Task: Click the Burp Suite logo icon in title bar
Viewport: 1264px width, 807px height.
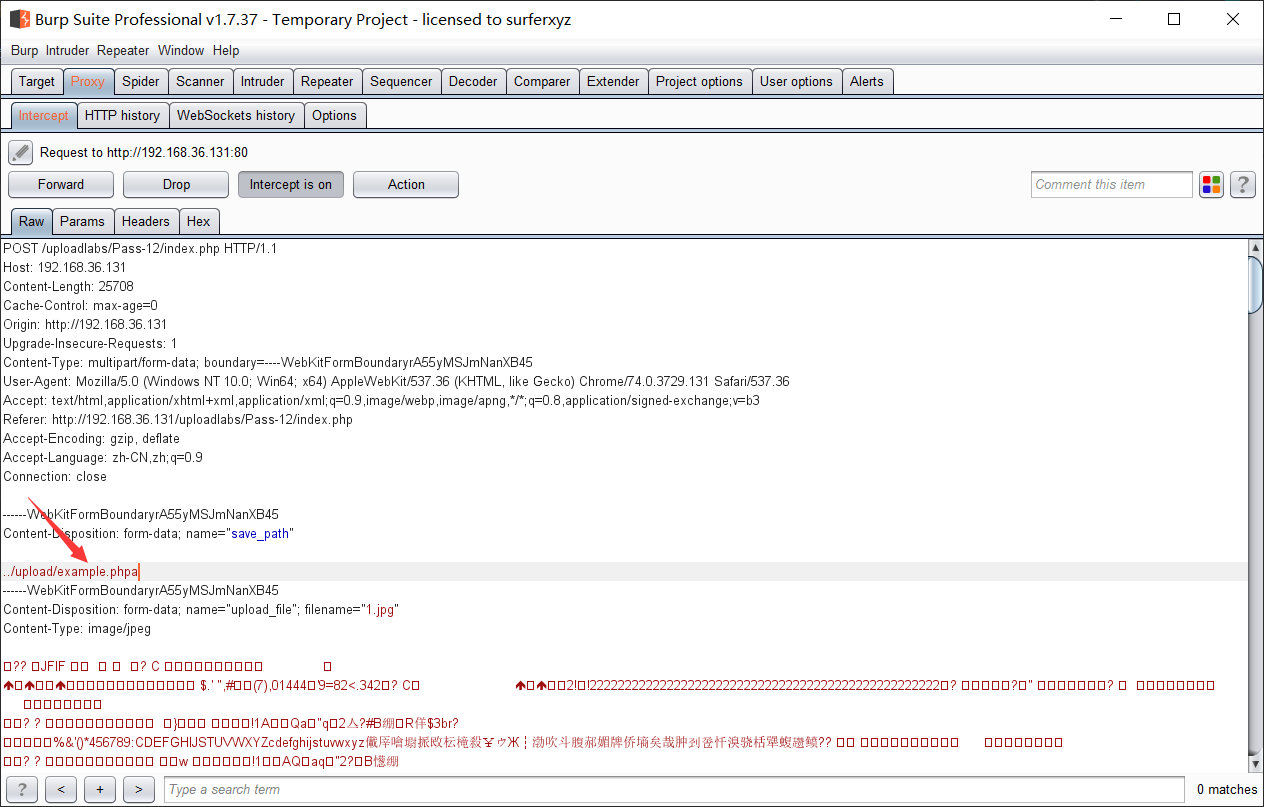Action: click(x=19, y=19)
